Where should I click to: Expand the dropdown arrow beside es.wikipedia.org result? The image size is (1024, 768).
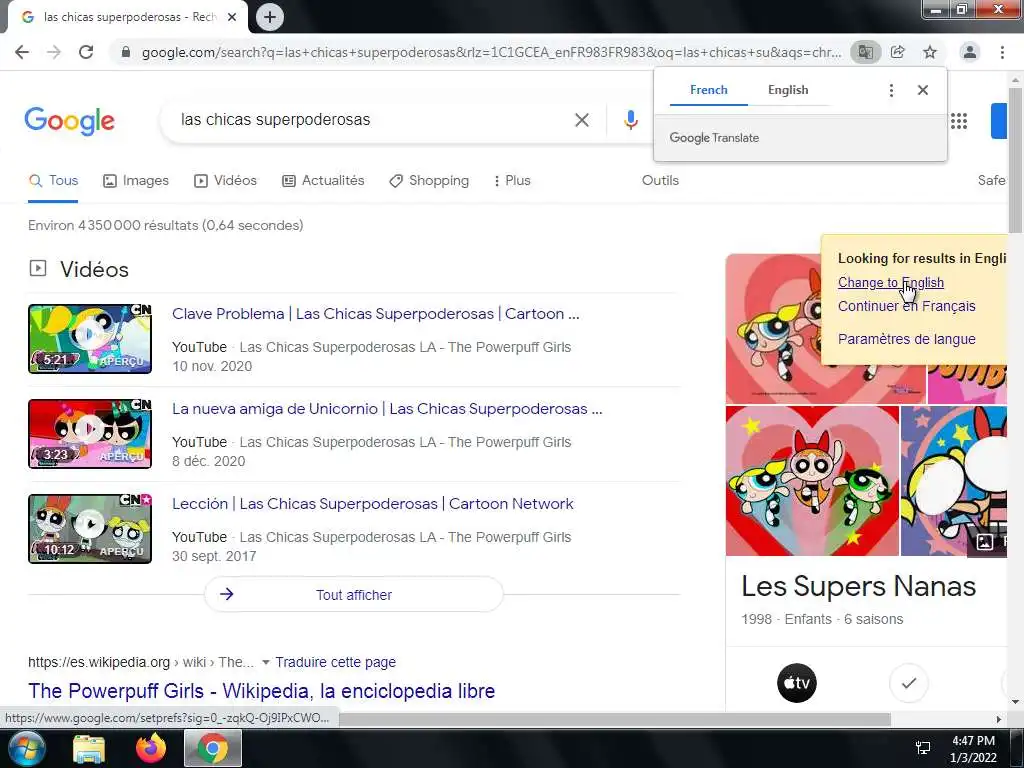[266, 662]
